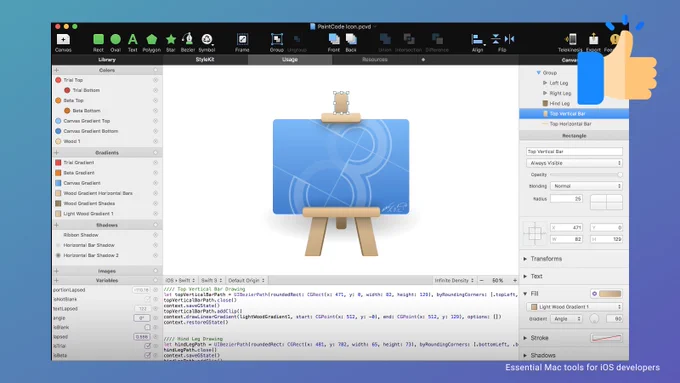Image resolution: width=680 pixels, height=383 pixels.
Task: Click the Fill color swatch preview
Action: tap(610, 294)
